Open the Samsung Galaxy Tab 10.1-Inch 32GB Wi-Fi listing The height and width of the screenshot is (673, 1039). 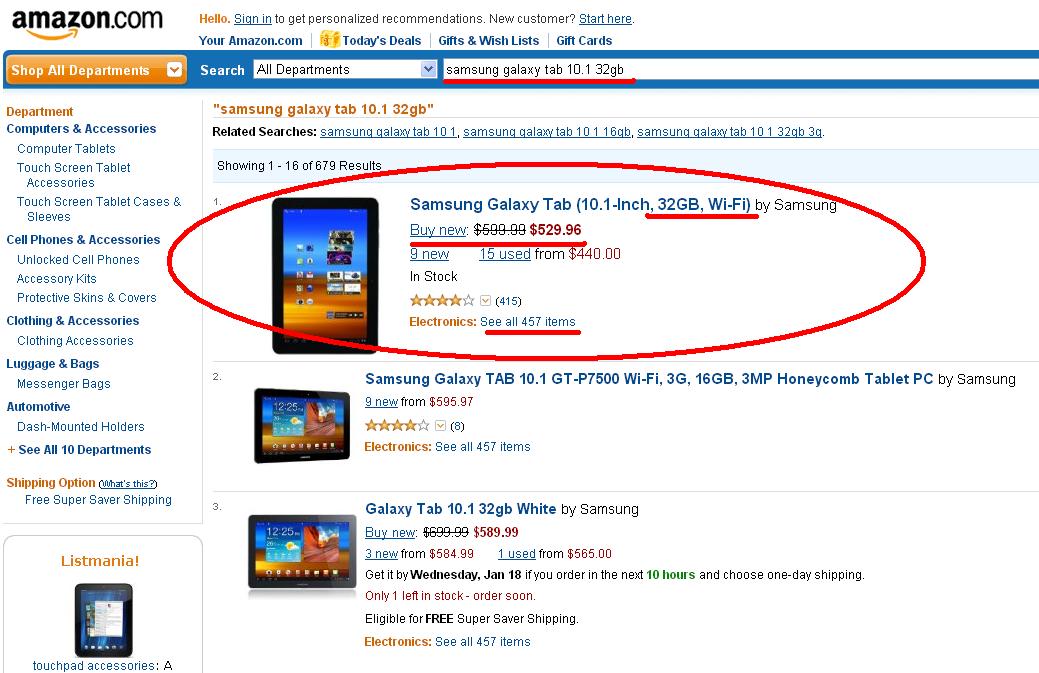[x=580, y=205]
